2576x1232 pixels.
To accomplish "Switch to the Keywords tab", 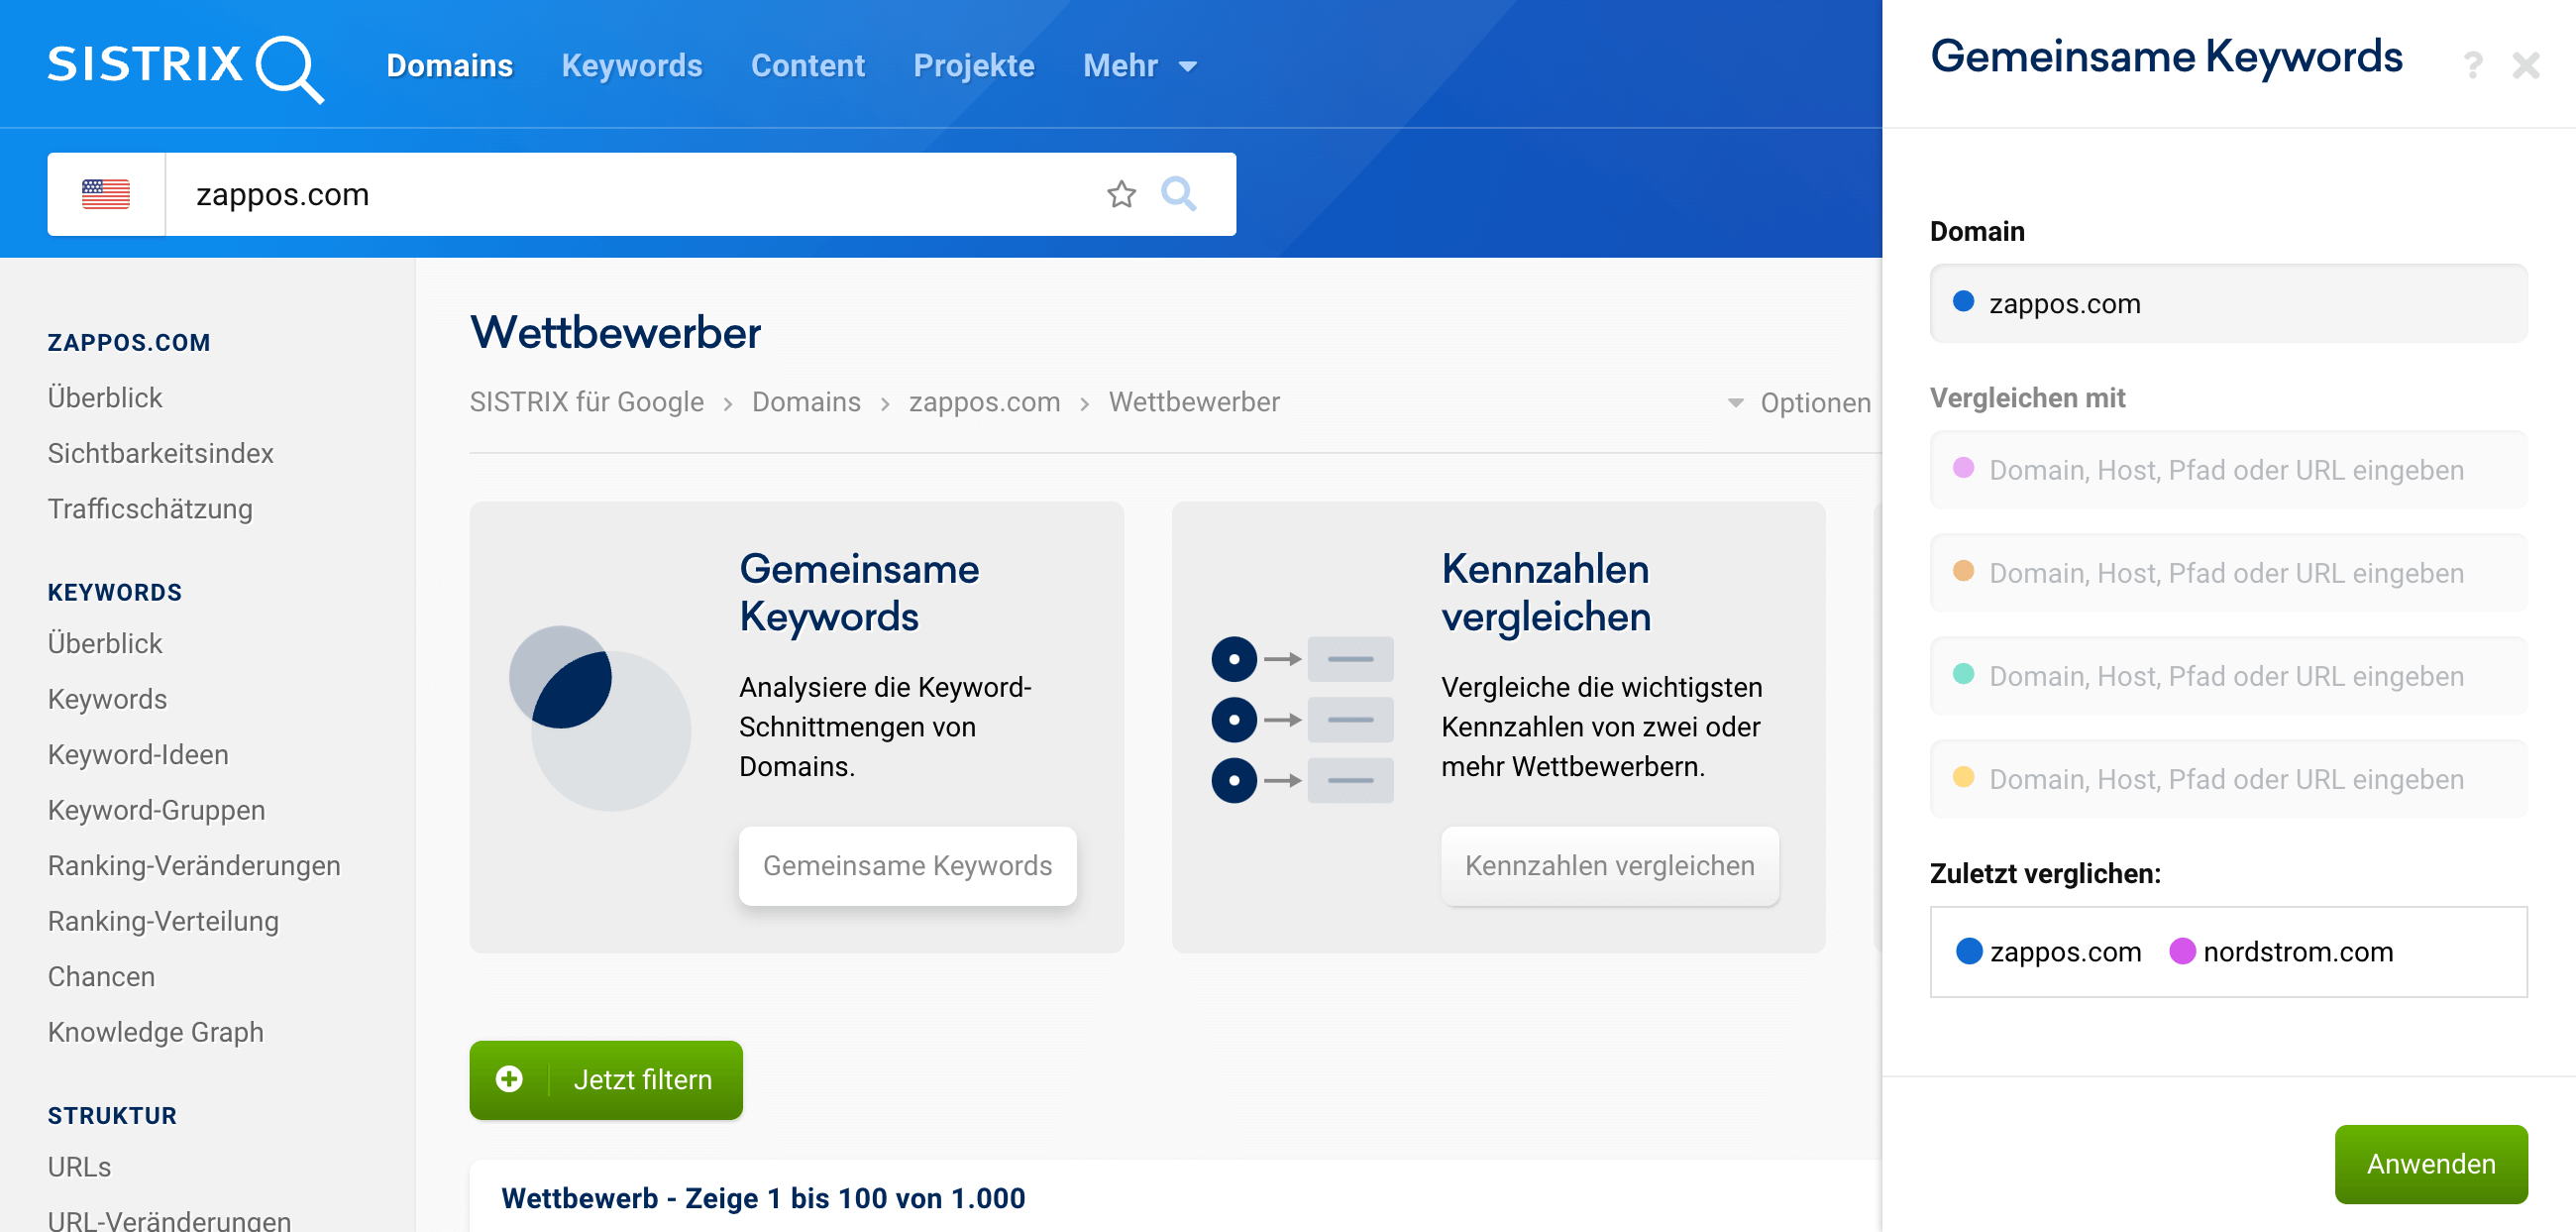I will [x=631, y=66].
